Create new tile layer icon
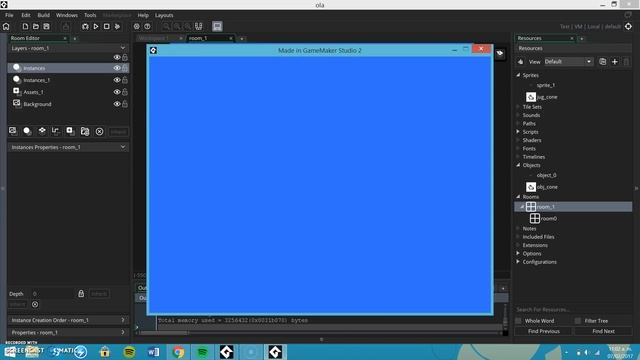The width and height of the screenshot is (640, 360). [42, 131]
